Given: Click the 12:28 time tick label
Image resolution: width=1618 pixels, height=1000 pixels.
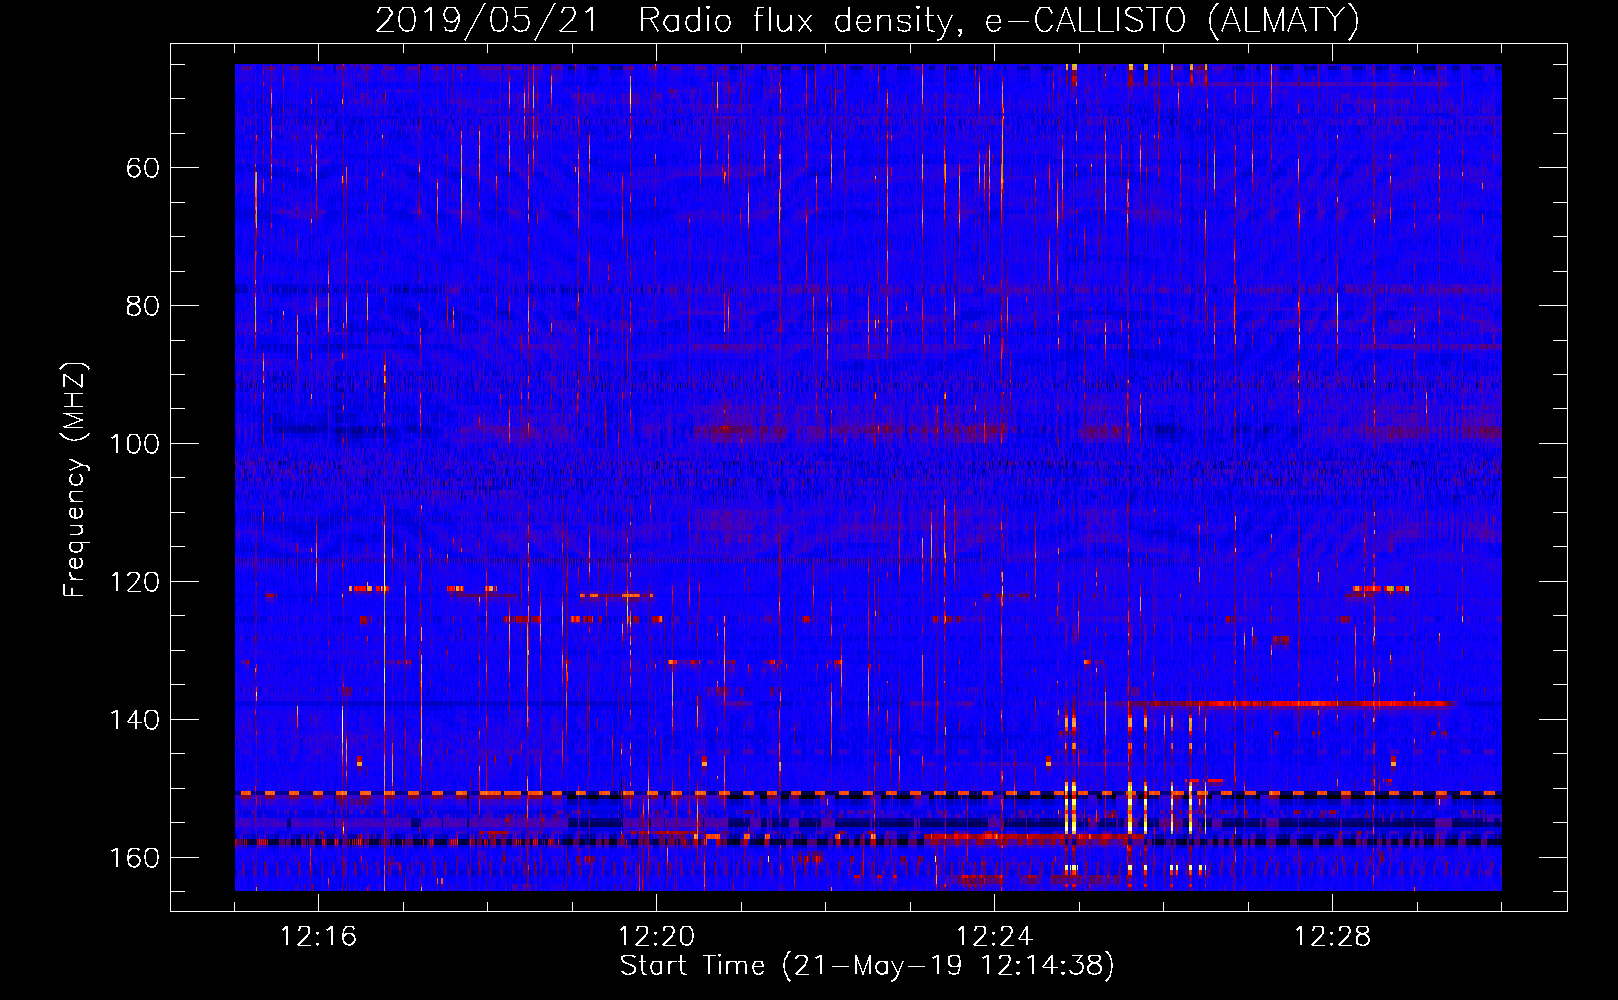Looking at the screenshot, I should click(x=1333, y=937).
